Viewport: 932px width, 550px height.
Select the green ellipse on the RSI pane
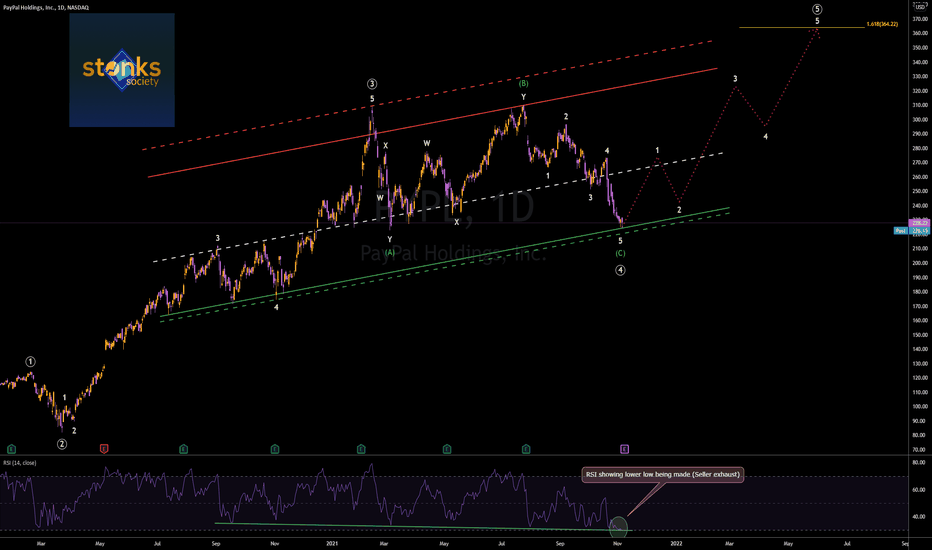(x=619, y=526)
